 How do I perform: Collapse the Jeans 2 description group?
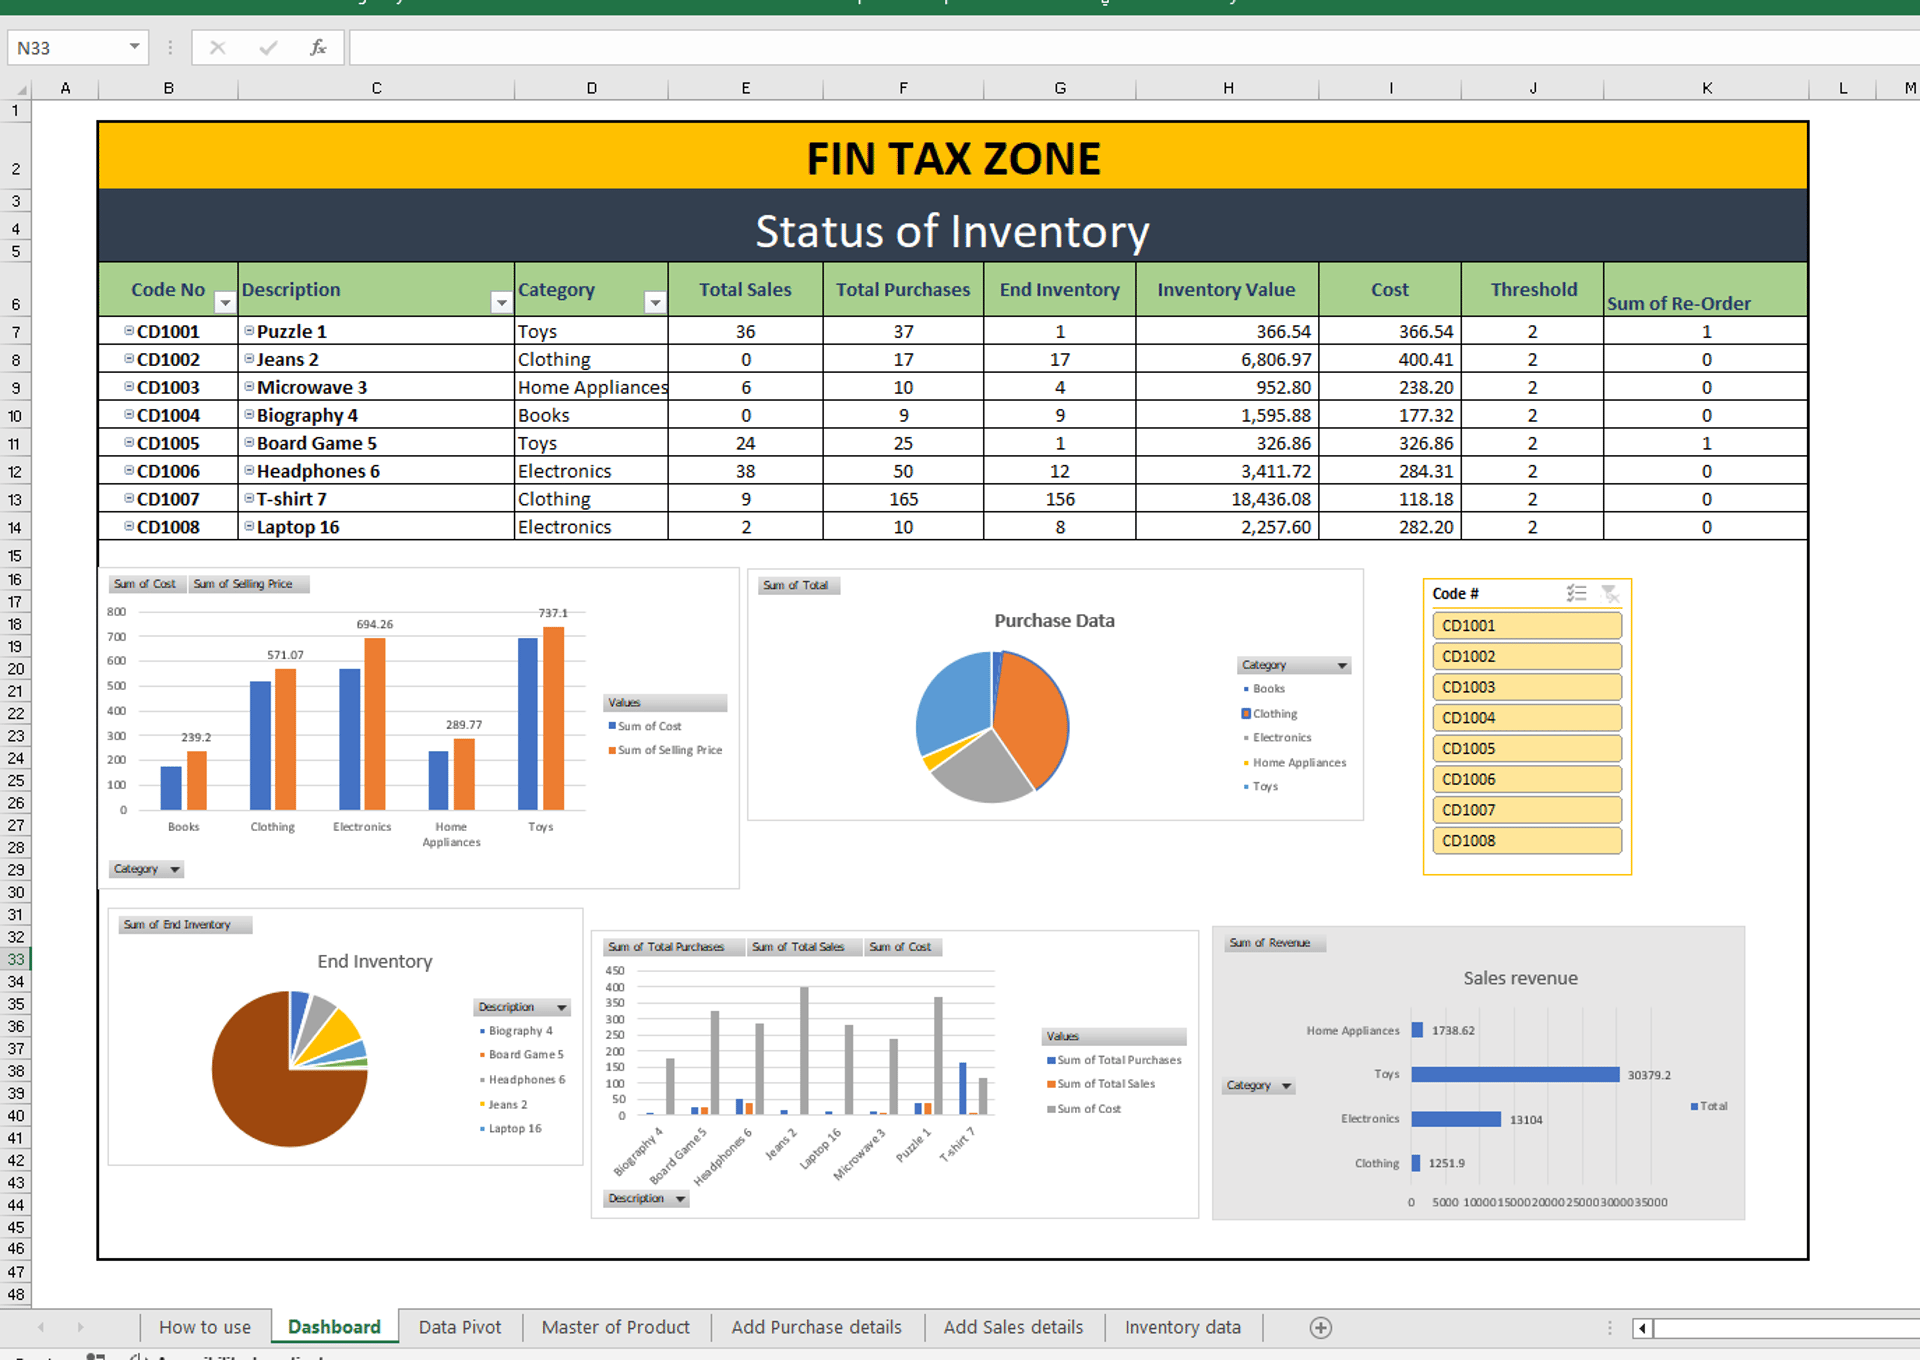[x=249, y=358]
